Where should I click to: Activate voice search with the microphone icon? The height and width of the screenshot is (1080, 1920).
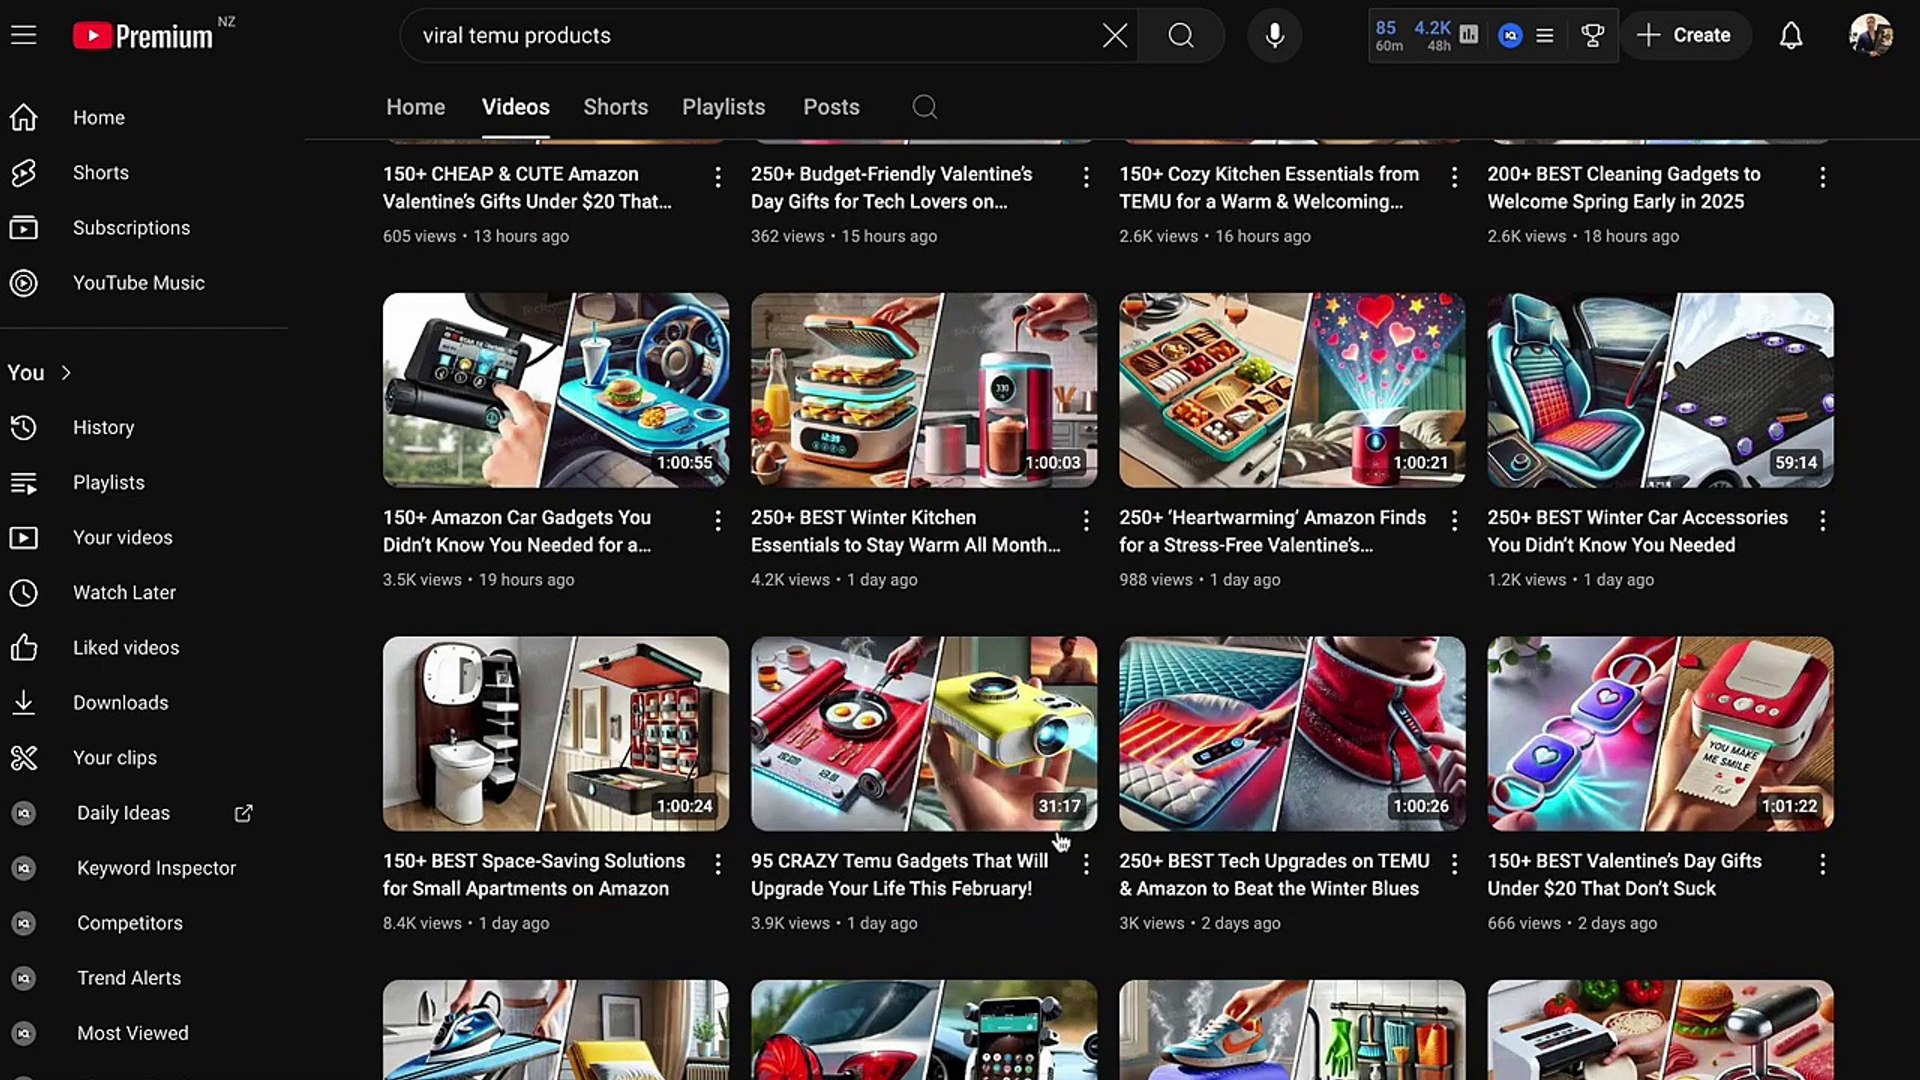[1274, 35]
